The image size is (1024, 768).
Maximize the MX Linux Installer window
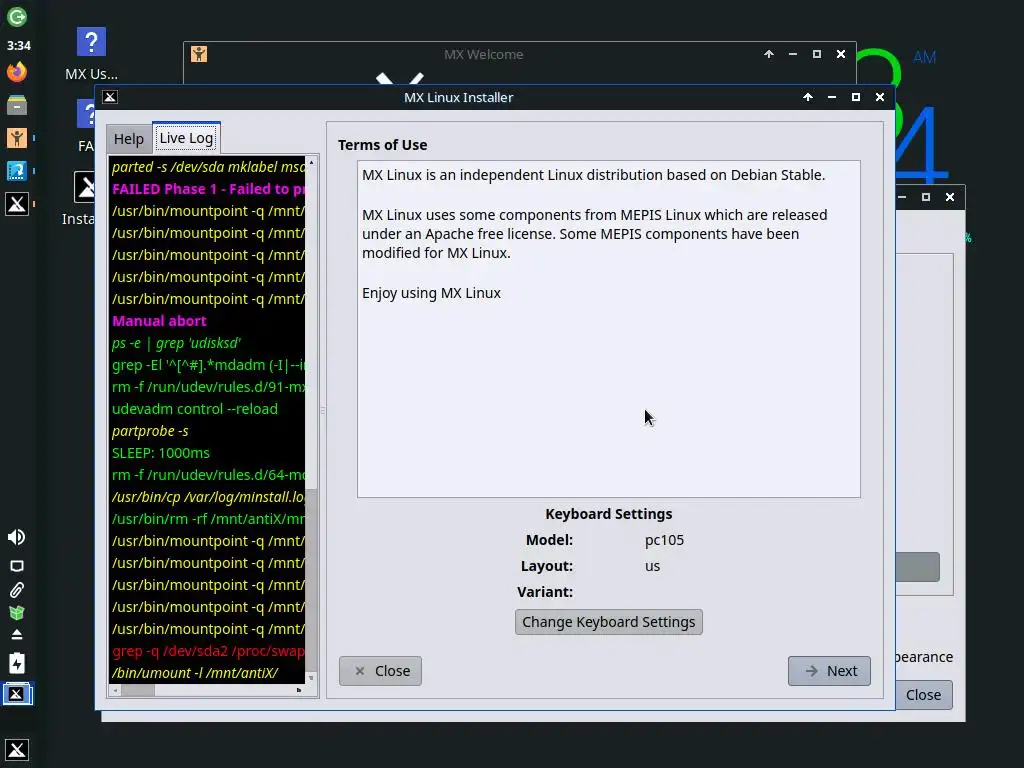click(856, 97)
